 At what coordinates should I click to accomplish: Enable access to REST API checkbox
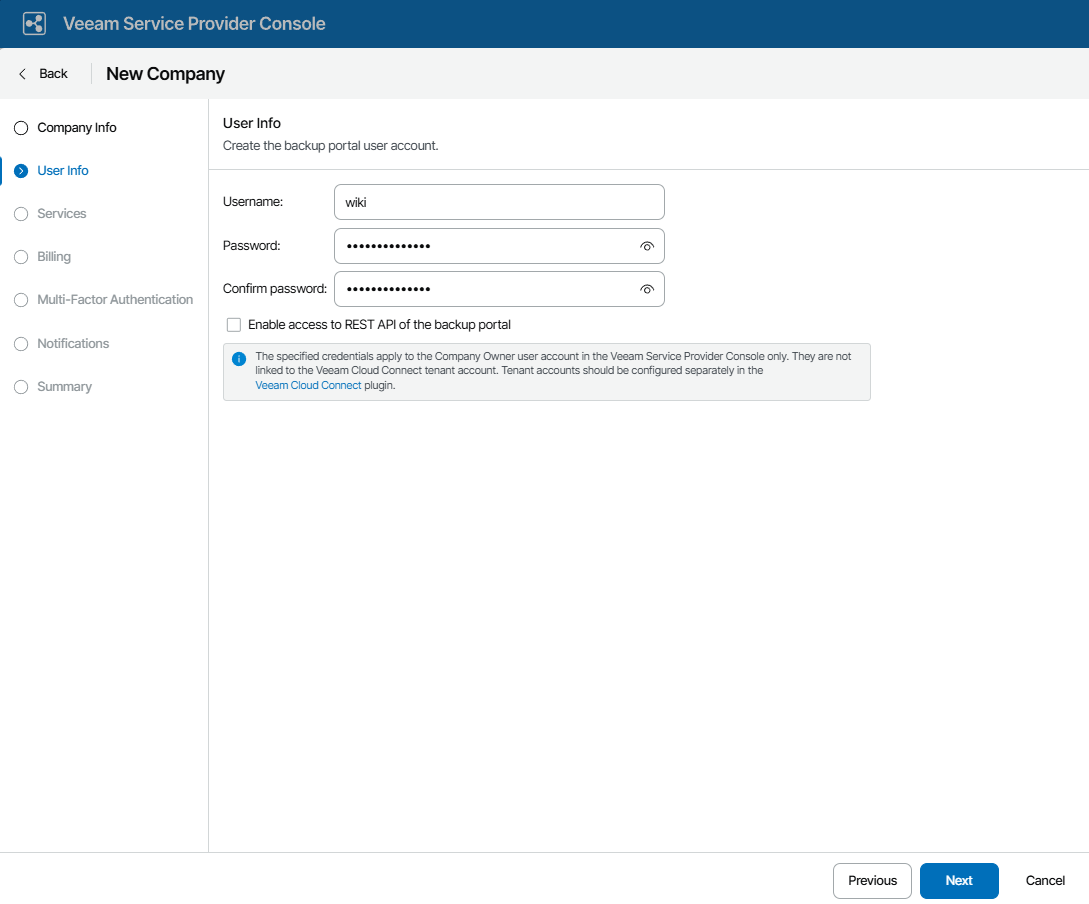tap(234, 325)
